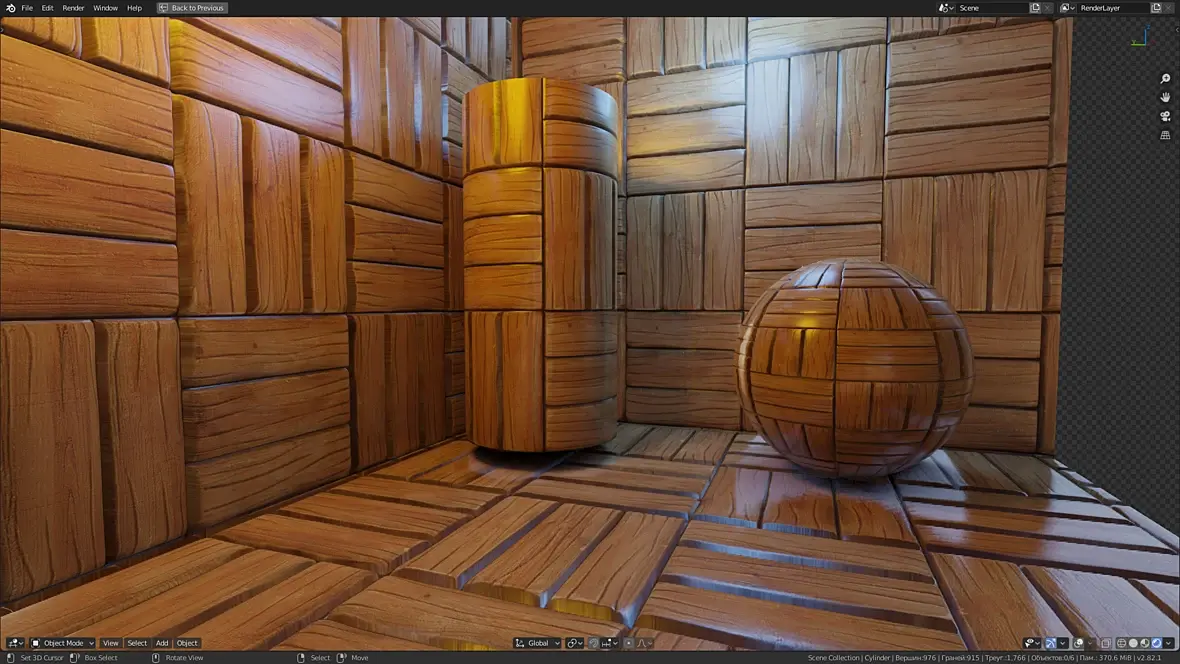1180x664 pixels.
Task: Add new view layer beside RenderLayer
Action: 1157,8
